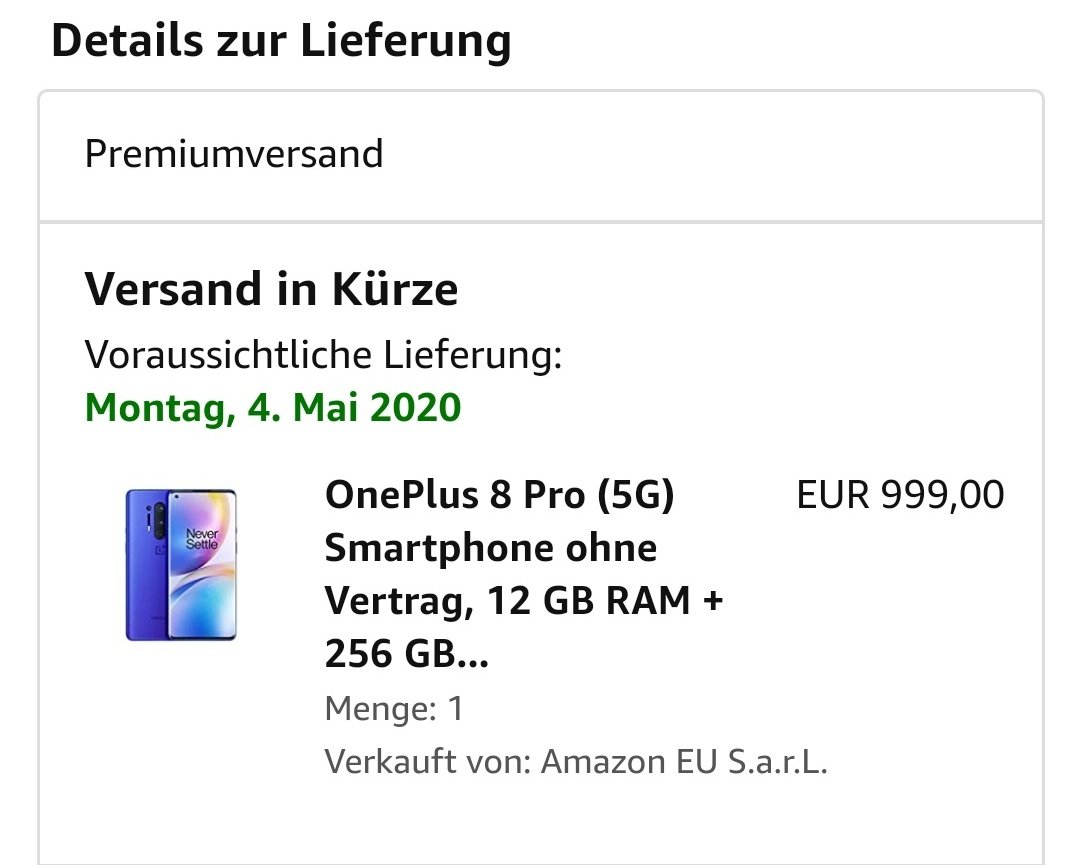
Task: Click the truncated '256 GB...' title text
Action: tap(406, 654)
